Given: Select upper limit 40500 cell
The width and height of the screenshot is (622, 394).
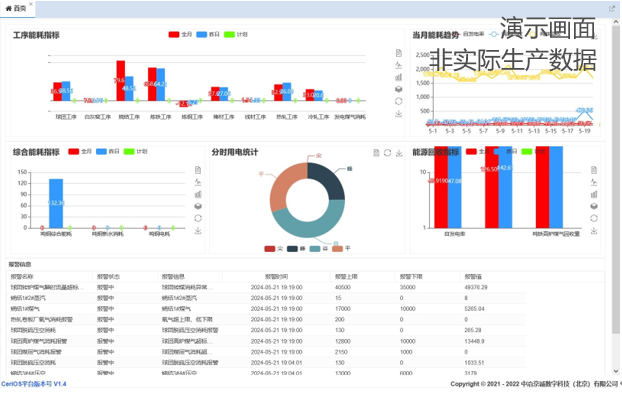Looking at the screenshot, I should point(343,287).
